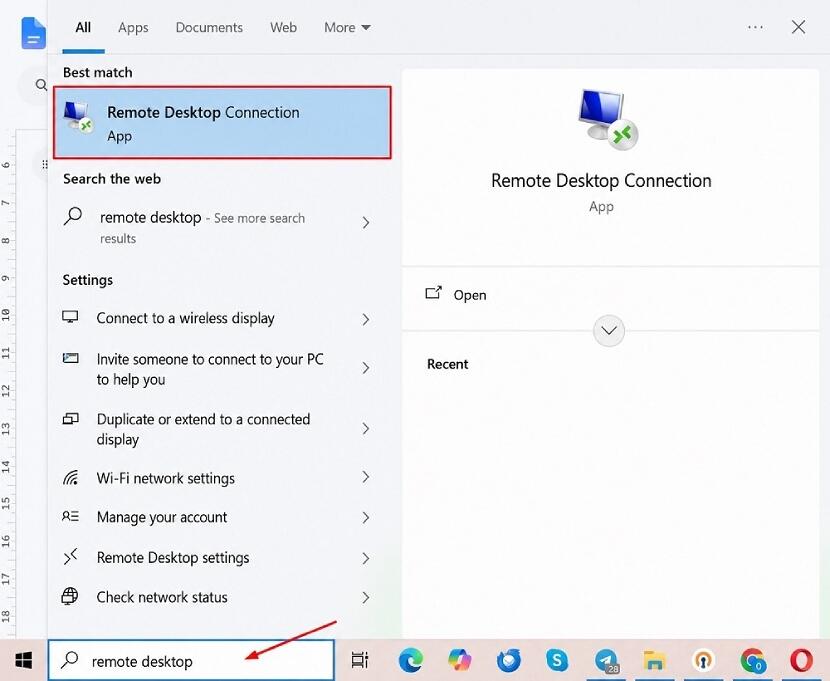Click the Manage your account person icon
The image size is (830, 681).
70,516
